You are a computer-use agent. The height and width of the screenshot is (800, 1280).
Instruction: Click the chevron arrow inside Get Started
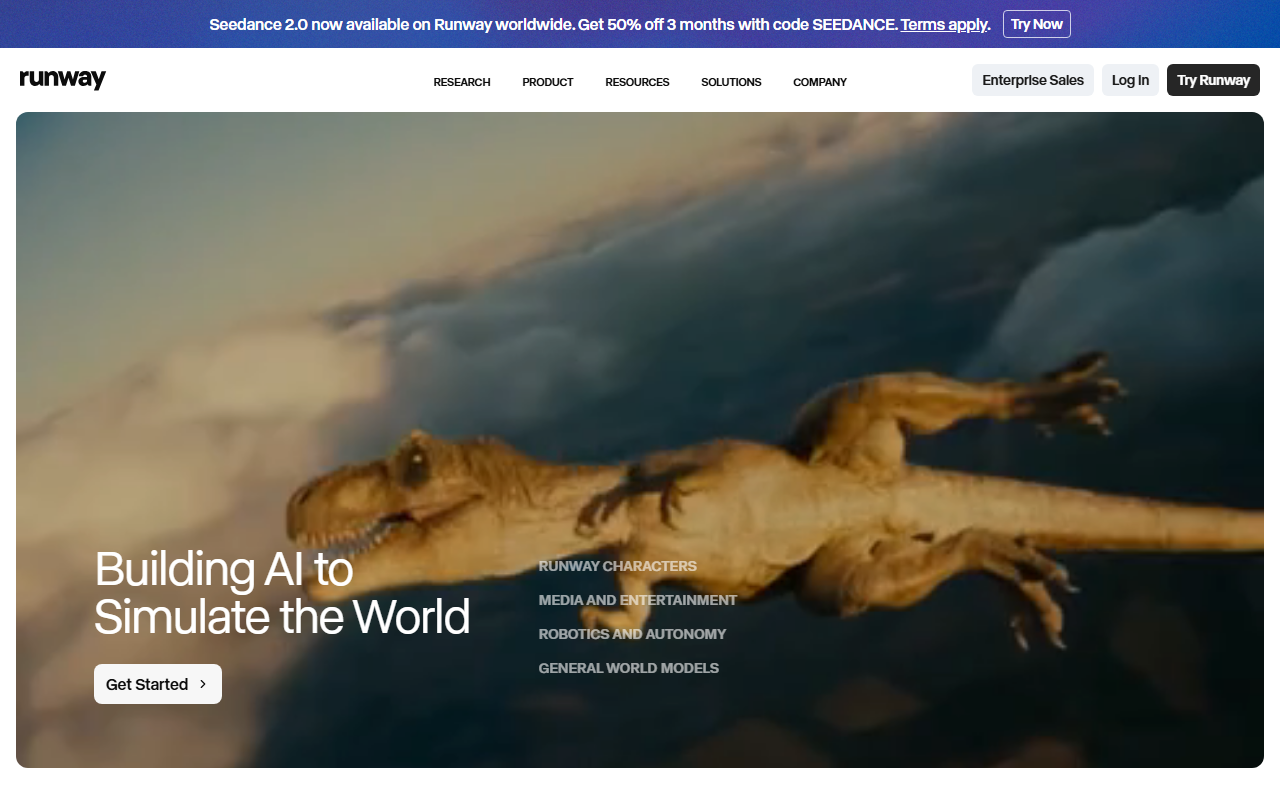click(203, 684)
